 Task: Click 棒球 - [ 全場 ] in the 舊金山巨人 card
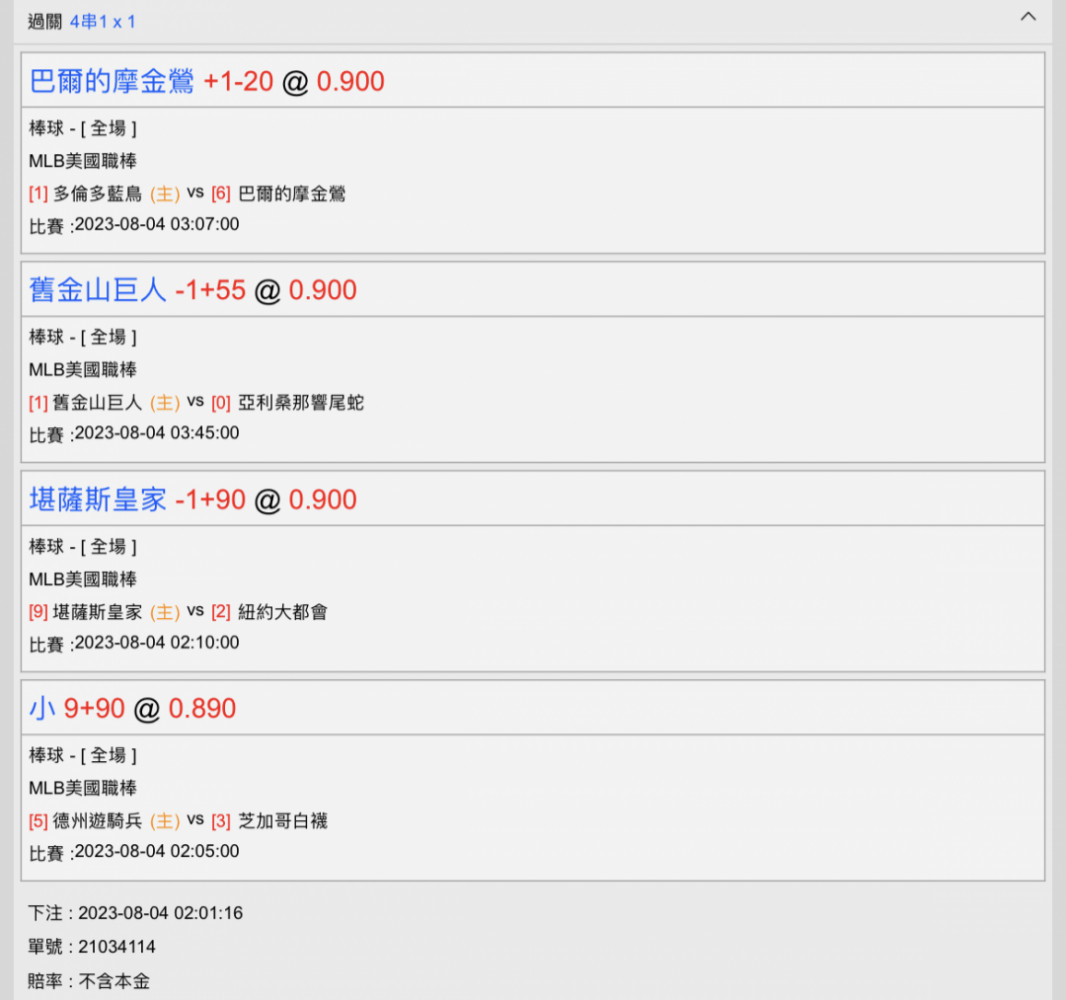83,337
